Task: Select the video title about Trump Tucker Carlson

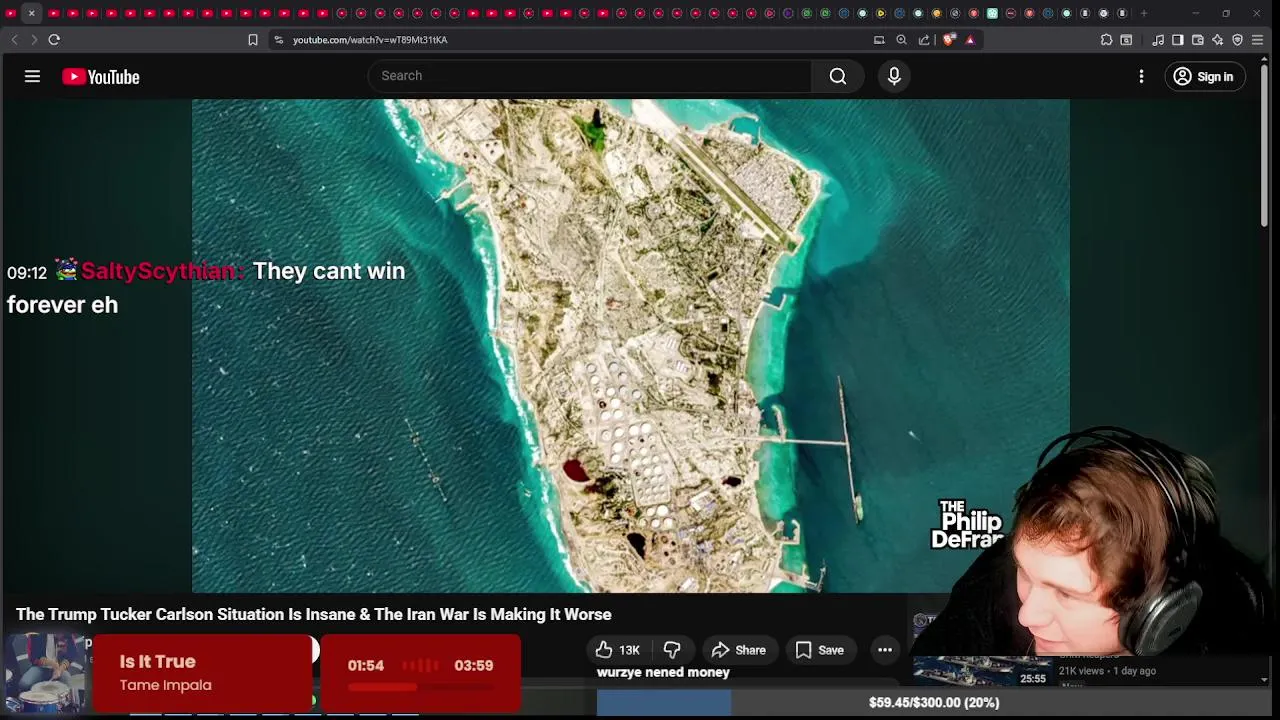Action: click(313, 614)
